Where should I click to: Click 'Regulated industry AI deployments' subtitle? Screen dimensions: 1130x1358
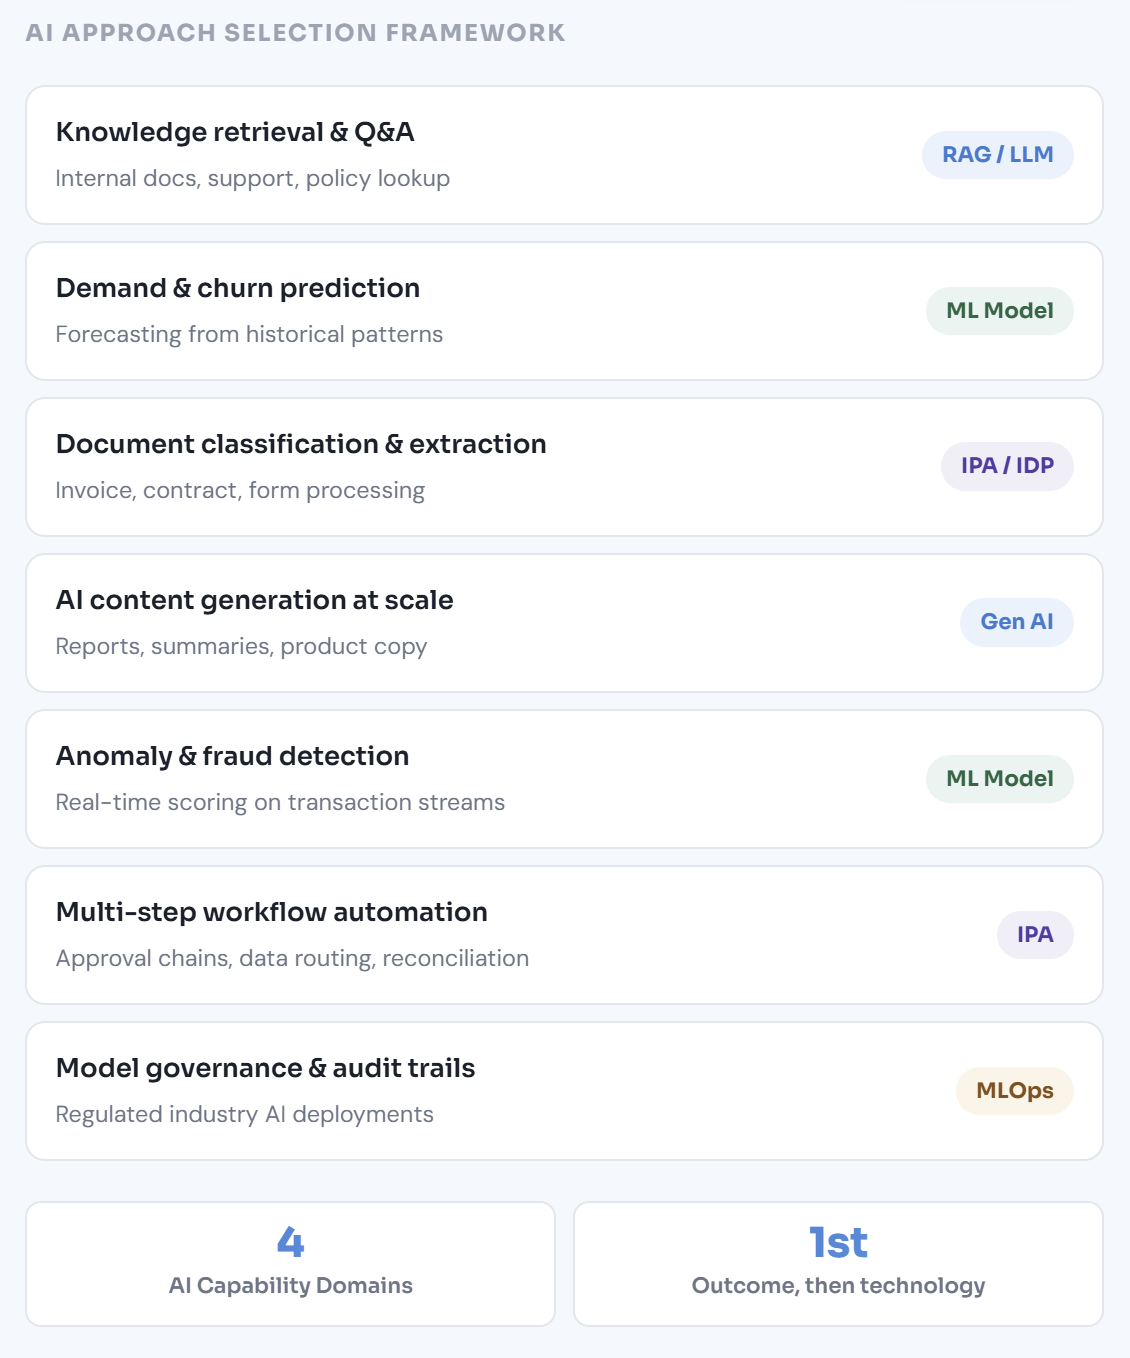coord(245,1114)
